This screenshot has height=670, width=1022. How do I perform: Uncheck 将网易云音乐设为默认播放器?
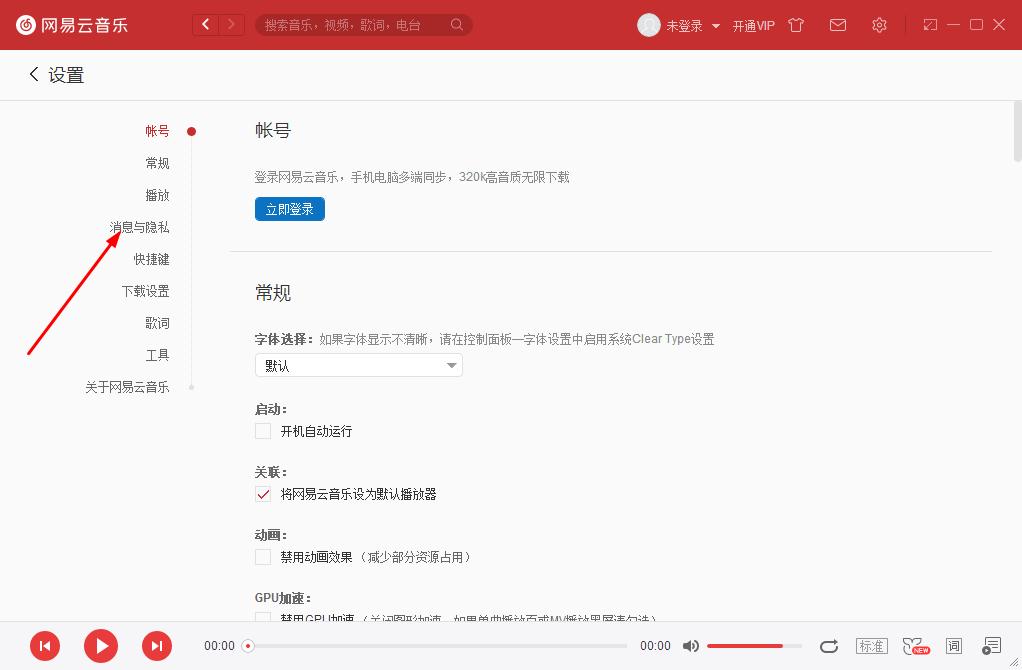263,493
